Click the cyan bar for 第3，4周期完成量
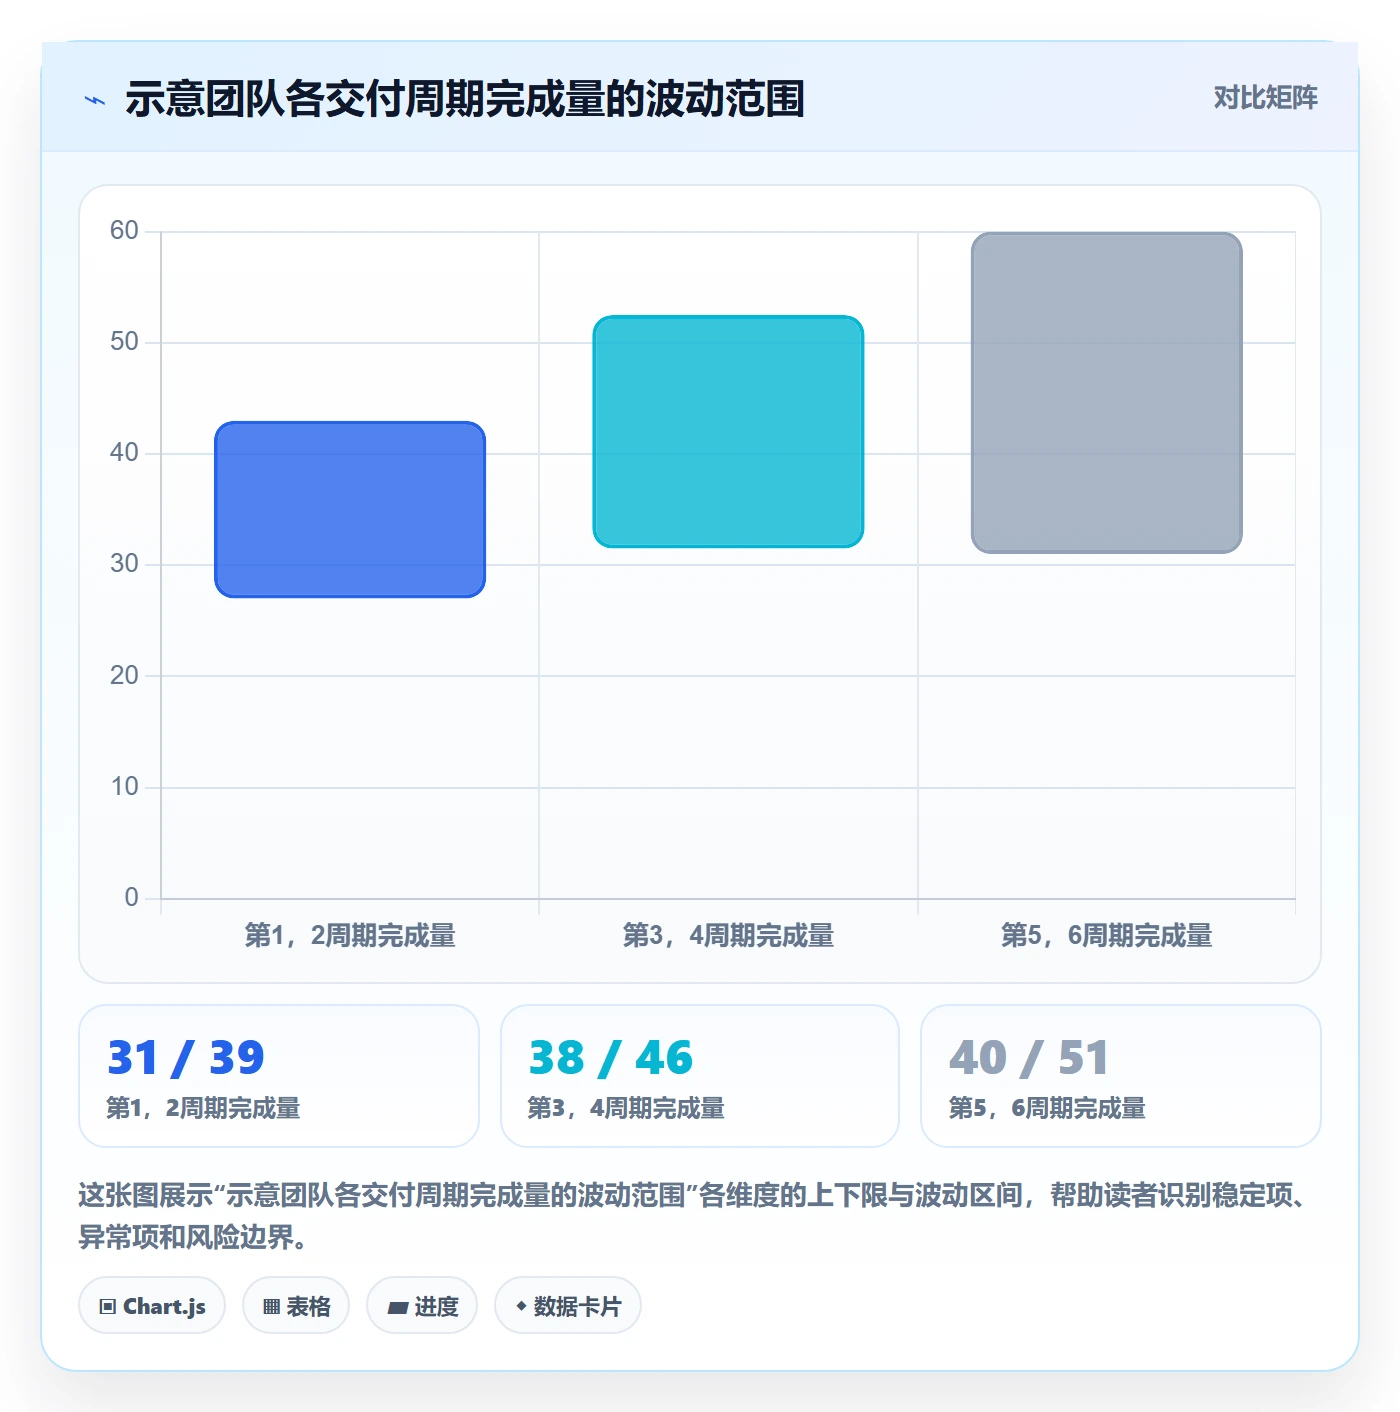The width and height of the screenshot is (1400, 1412). [x=728, y=431]
